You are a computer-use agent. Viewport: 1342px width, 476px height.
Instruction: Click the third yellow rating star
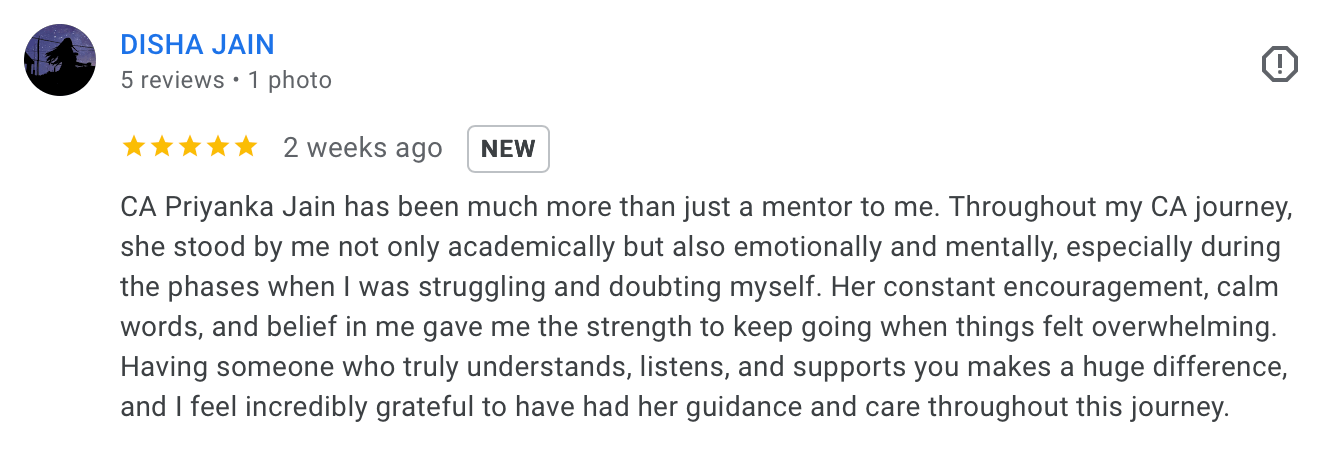189,148
